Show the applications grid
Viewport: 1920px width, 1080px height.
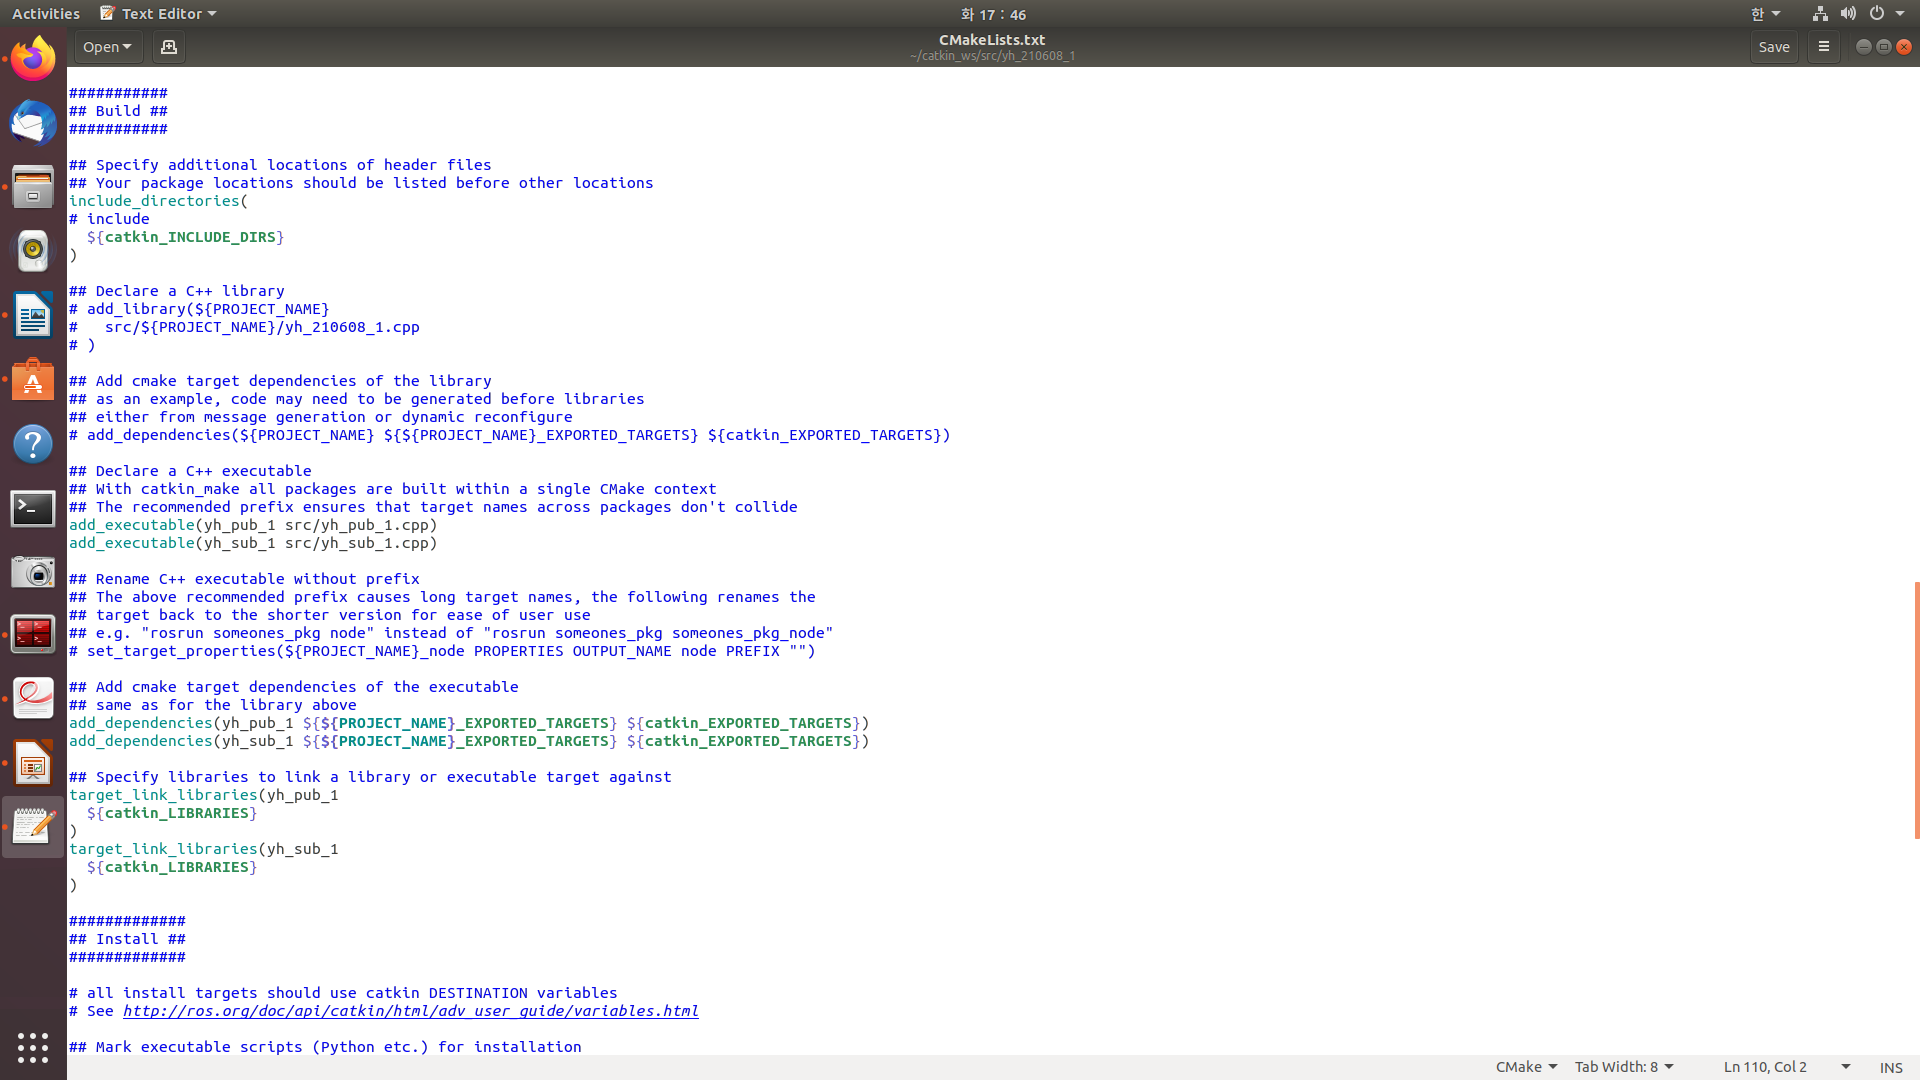pos(33,1047)
